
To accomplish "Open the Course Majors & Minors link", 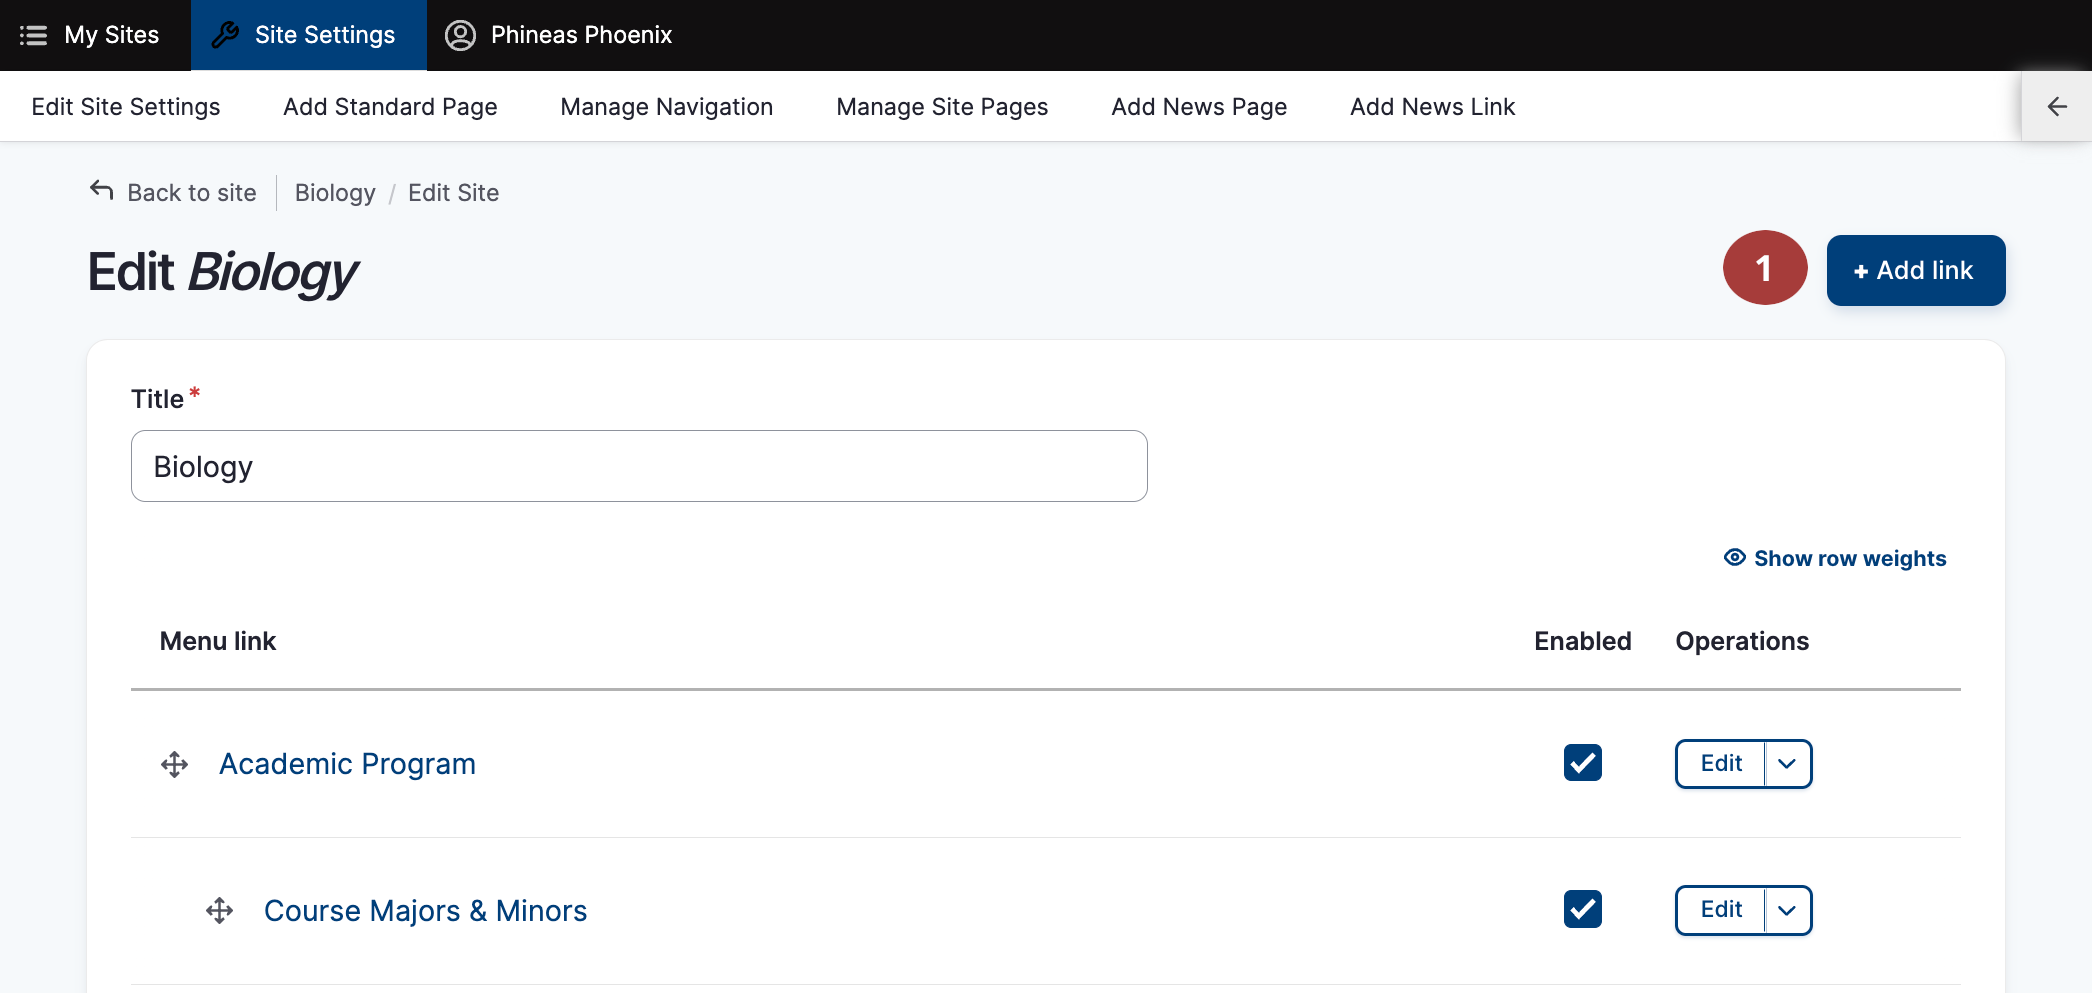I will tap(425, 911).
